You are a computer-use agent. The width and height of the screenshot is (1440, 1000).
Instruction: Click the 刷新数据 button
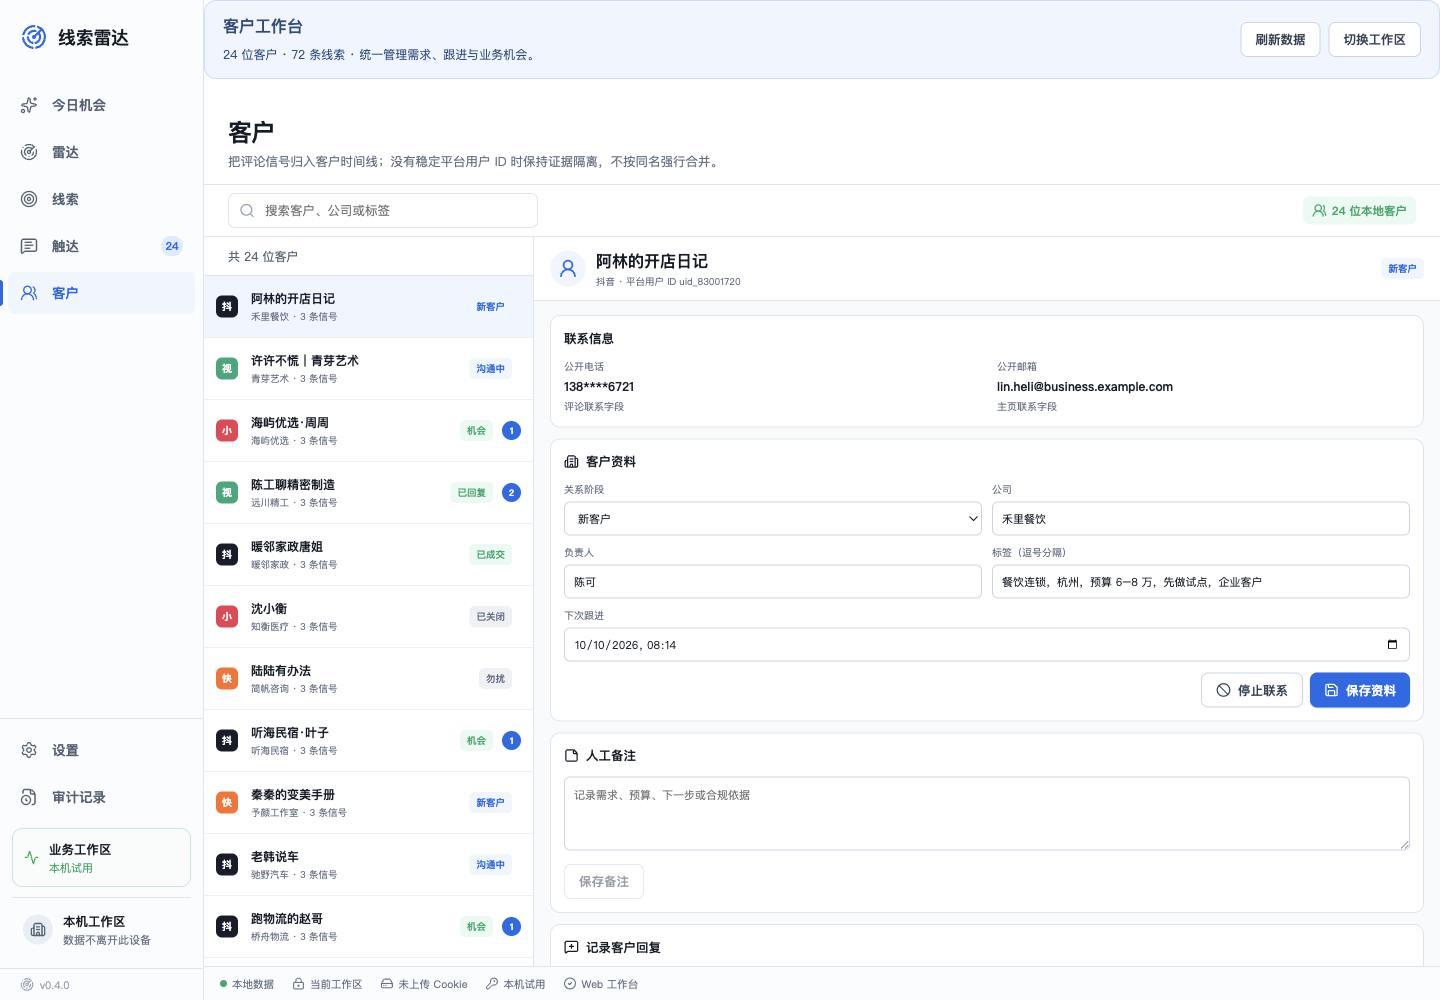(1280, 40)
